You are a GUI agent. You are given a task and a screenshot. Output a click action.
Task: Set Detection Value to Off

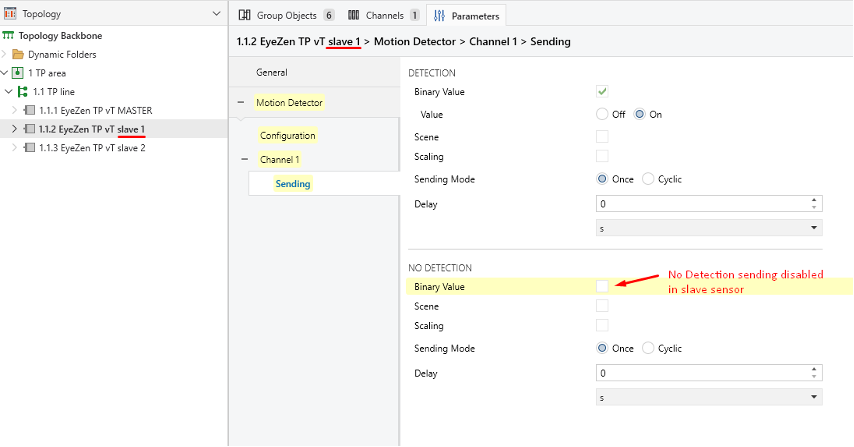point(602,114)
